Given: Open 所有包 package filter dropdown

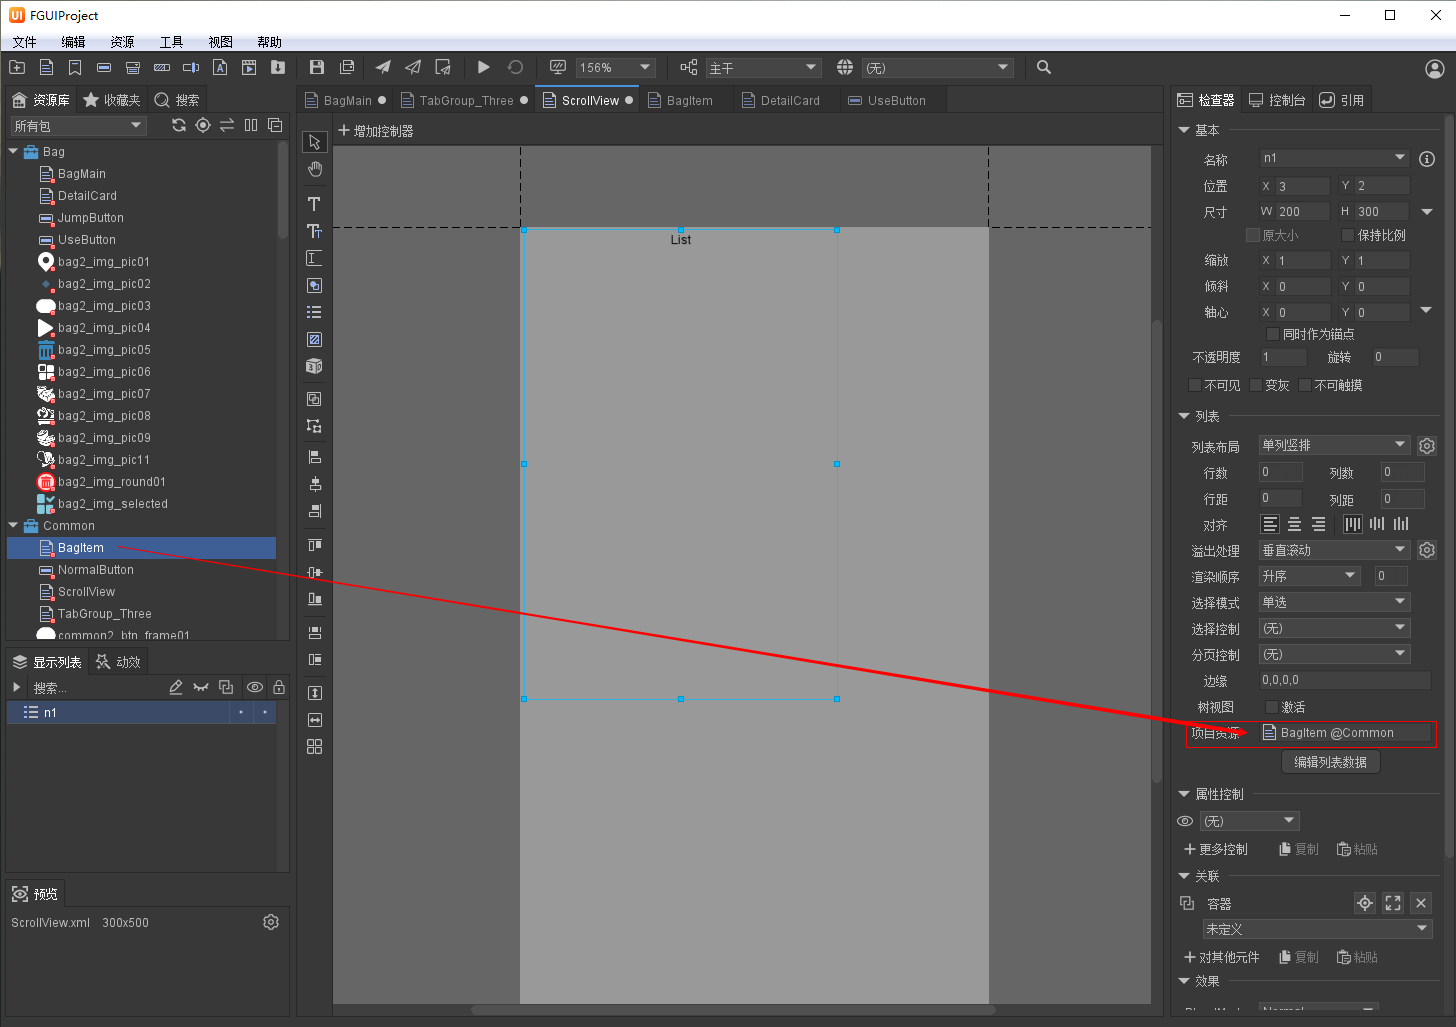Looking at the screenshot, I should click(78, 125).
